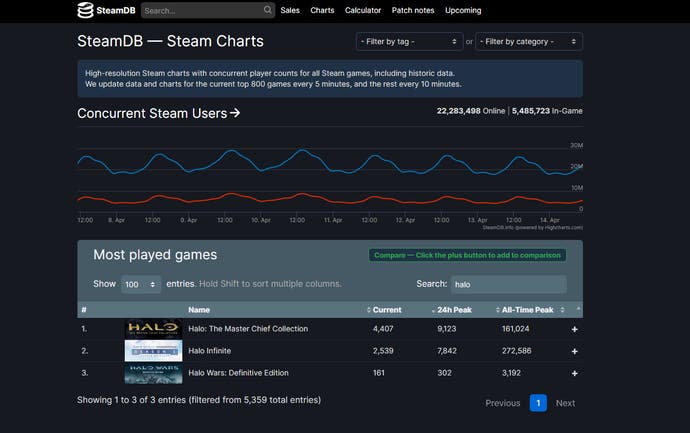Click the SteamDB logo icon
This screenshot has height=433, width=690.
tap(85, 10)
